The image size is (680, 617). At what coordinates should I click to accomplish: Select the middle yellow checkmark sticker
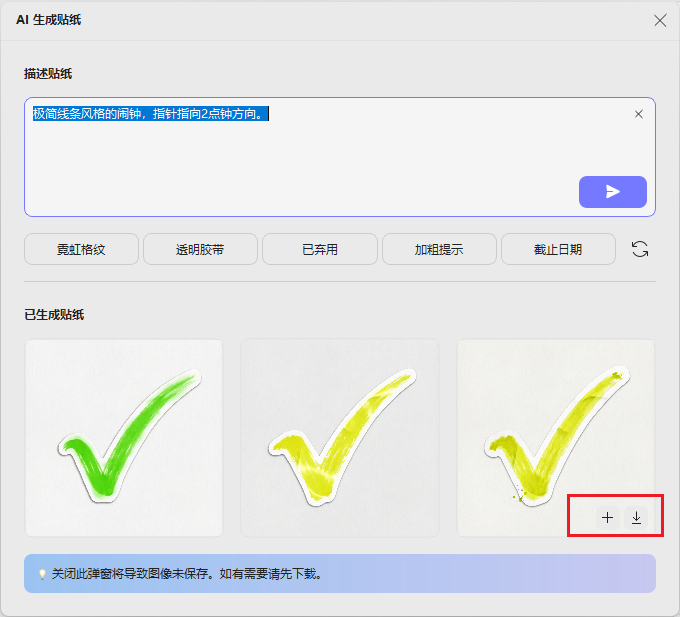[x=340, y=438]
